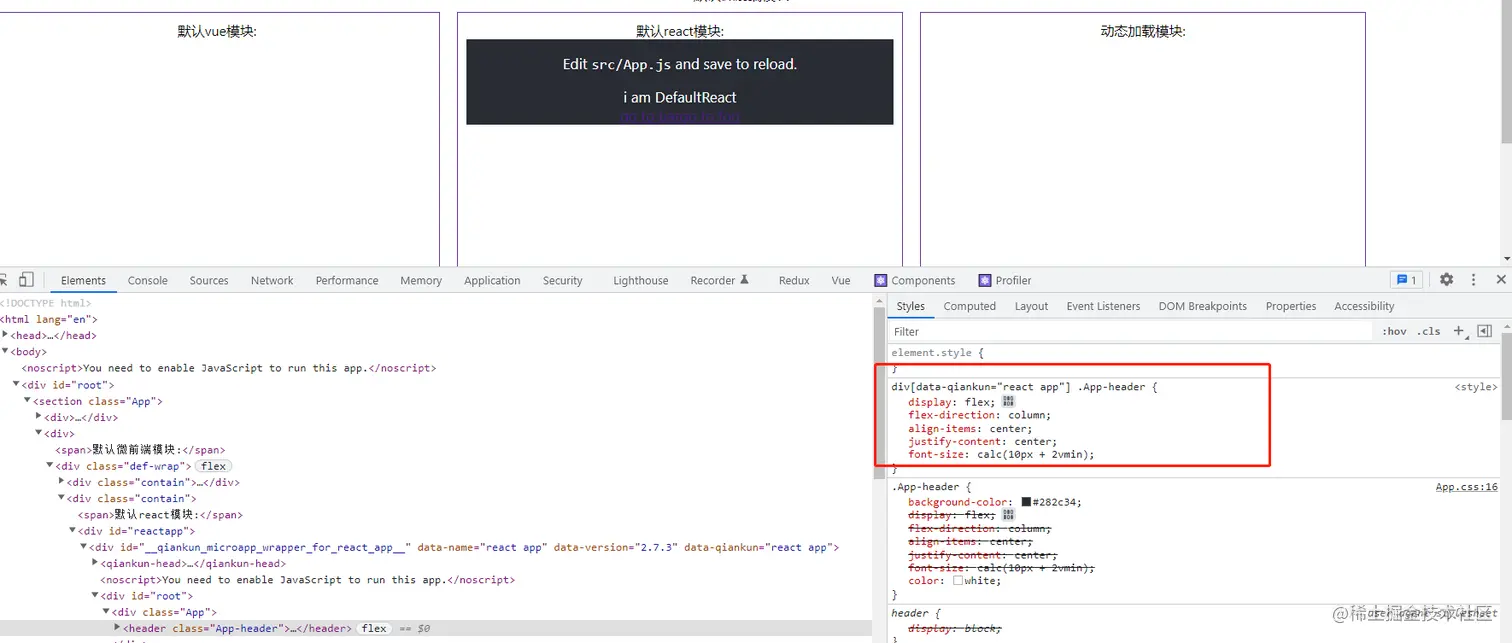Open DevTools settings gear
Screen dimensions: 1512x643
(x=1446, y=280)
